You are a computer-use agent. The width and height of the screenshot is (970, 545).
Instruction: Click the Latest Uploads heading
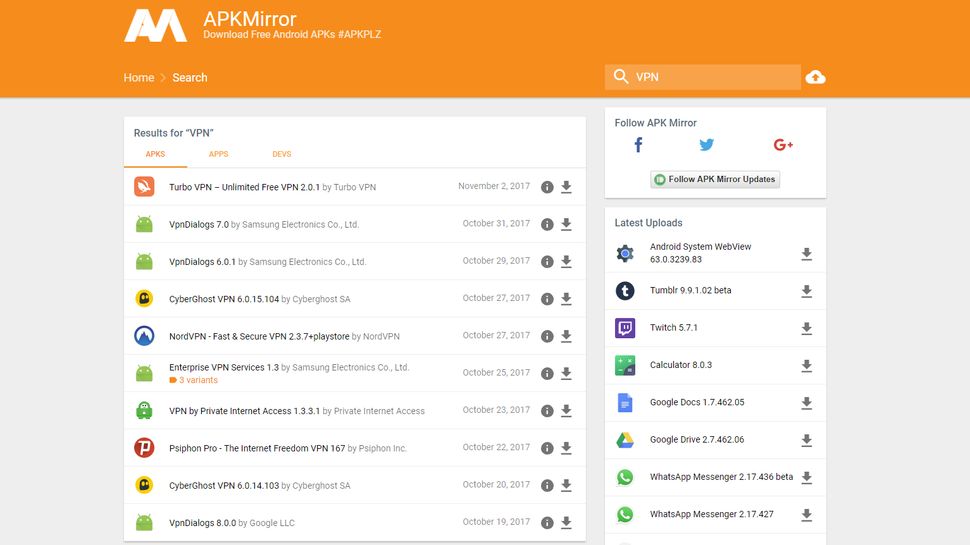(648, 223)
